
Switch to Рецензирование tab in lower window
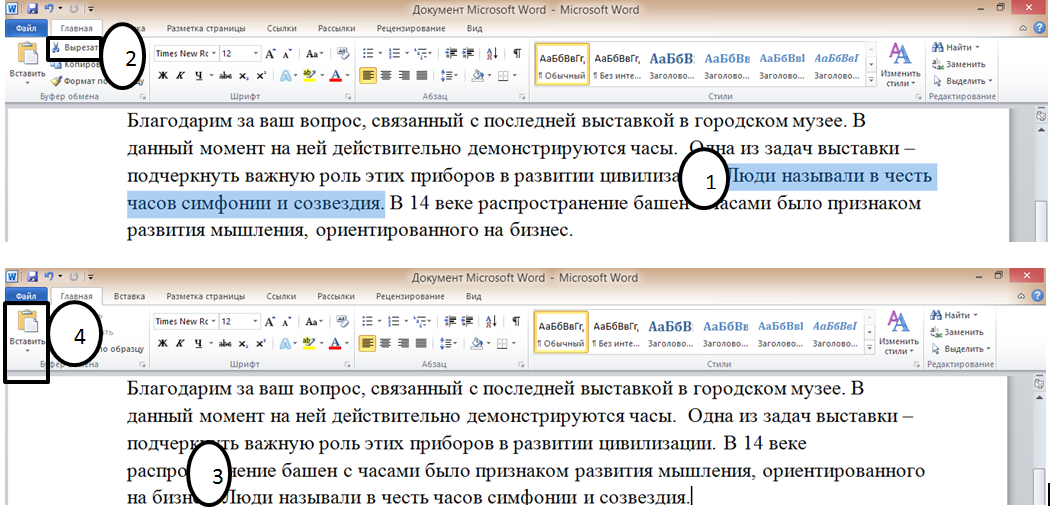coord(410,296)
